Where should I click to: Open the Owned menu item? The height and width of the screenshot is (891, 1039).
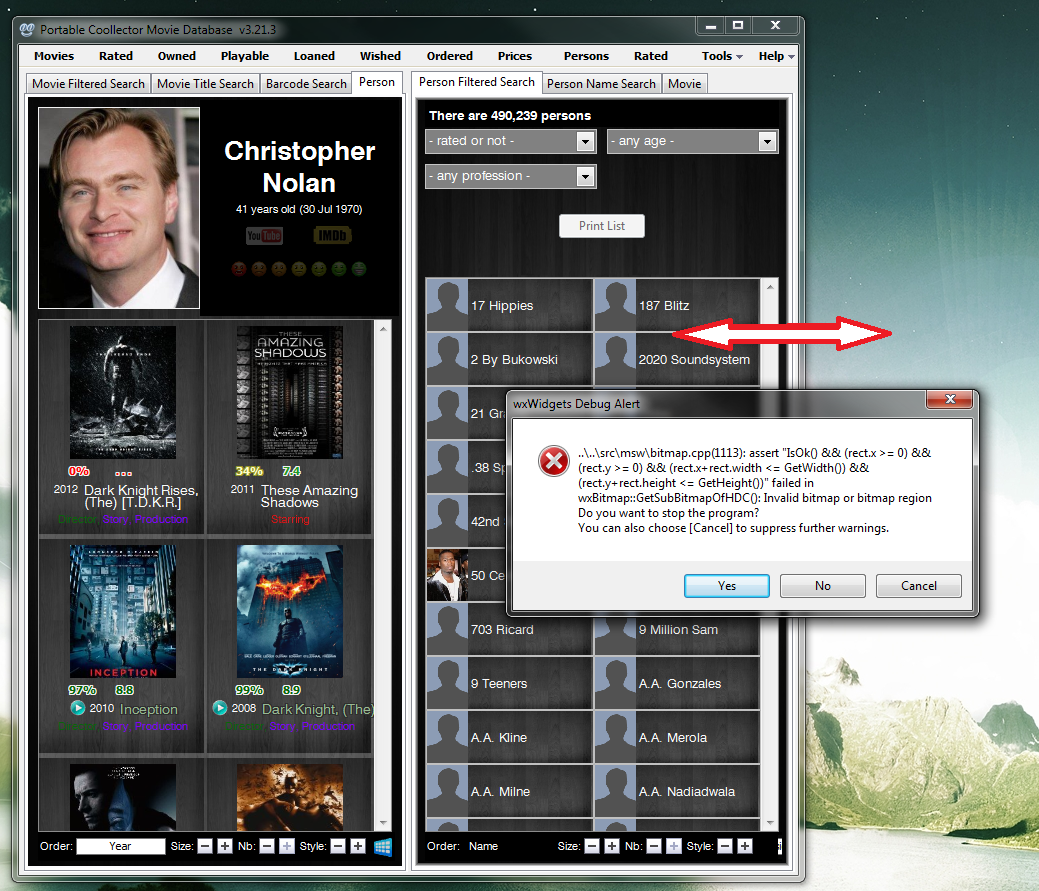[x=176, y=56]
